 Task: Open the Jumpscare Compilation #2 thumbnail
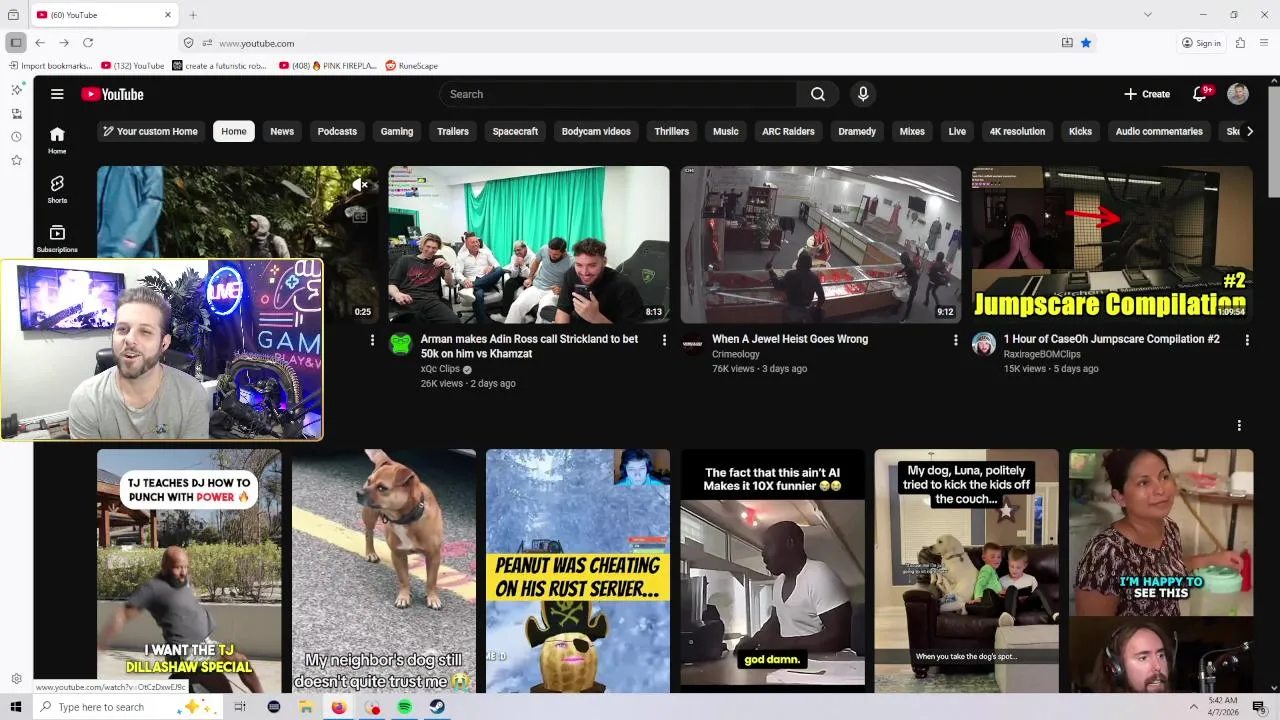1112,244
